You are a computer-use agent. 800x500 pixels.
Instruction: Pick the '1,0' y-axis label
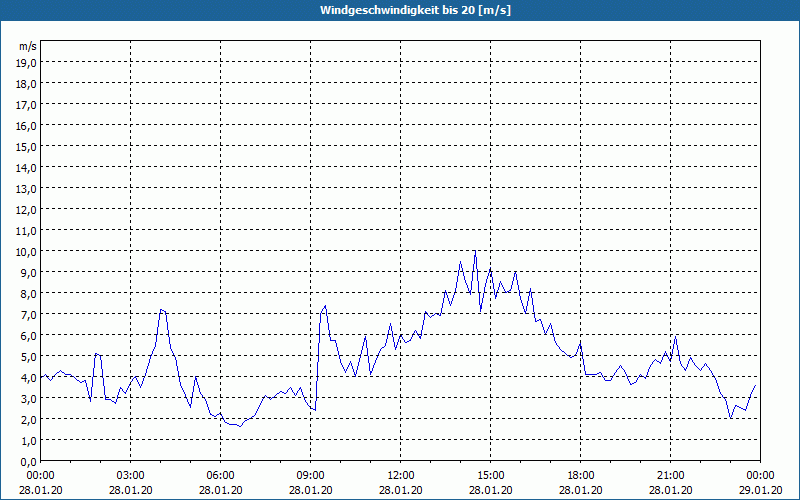point(29,440)
